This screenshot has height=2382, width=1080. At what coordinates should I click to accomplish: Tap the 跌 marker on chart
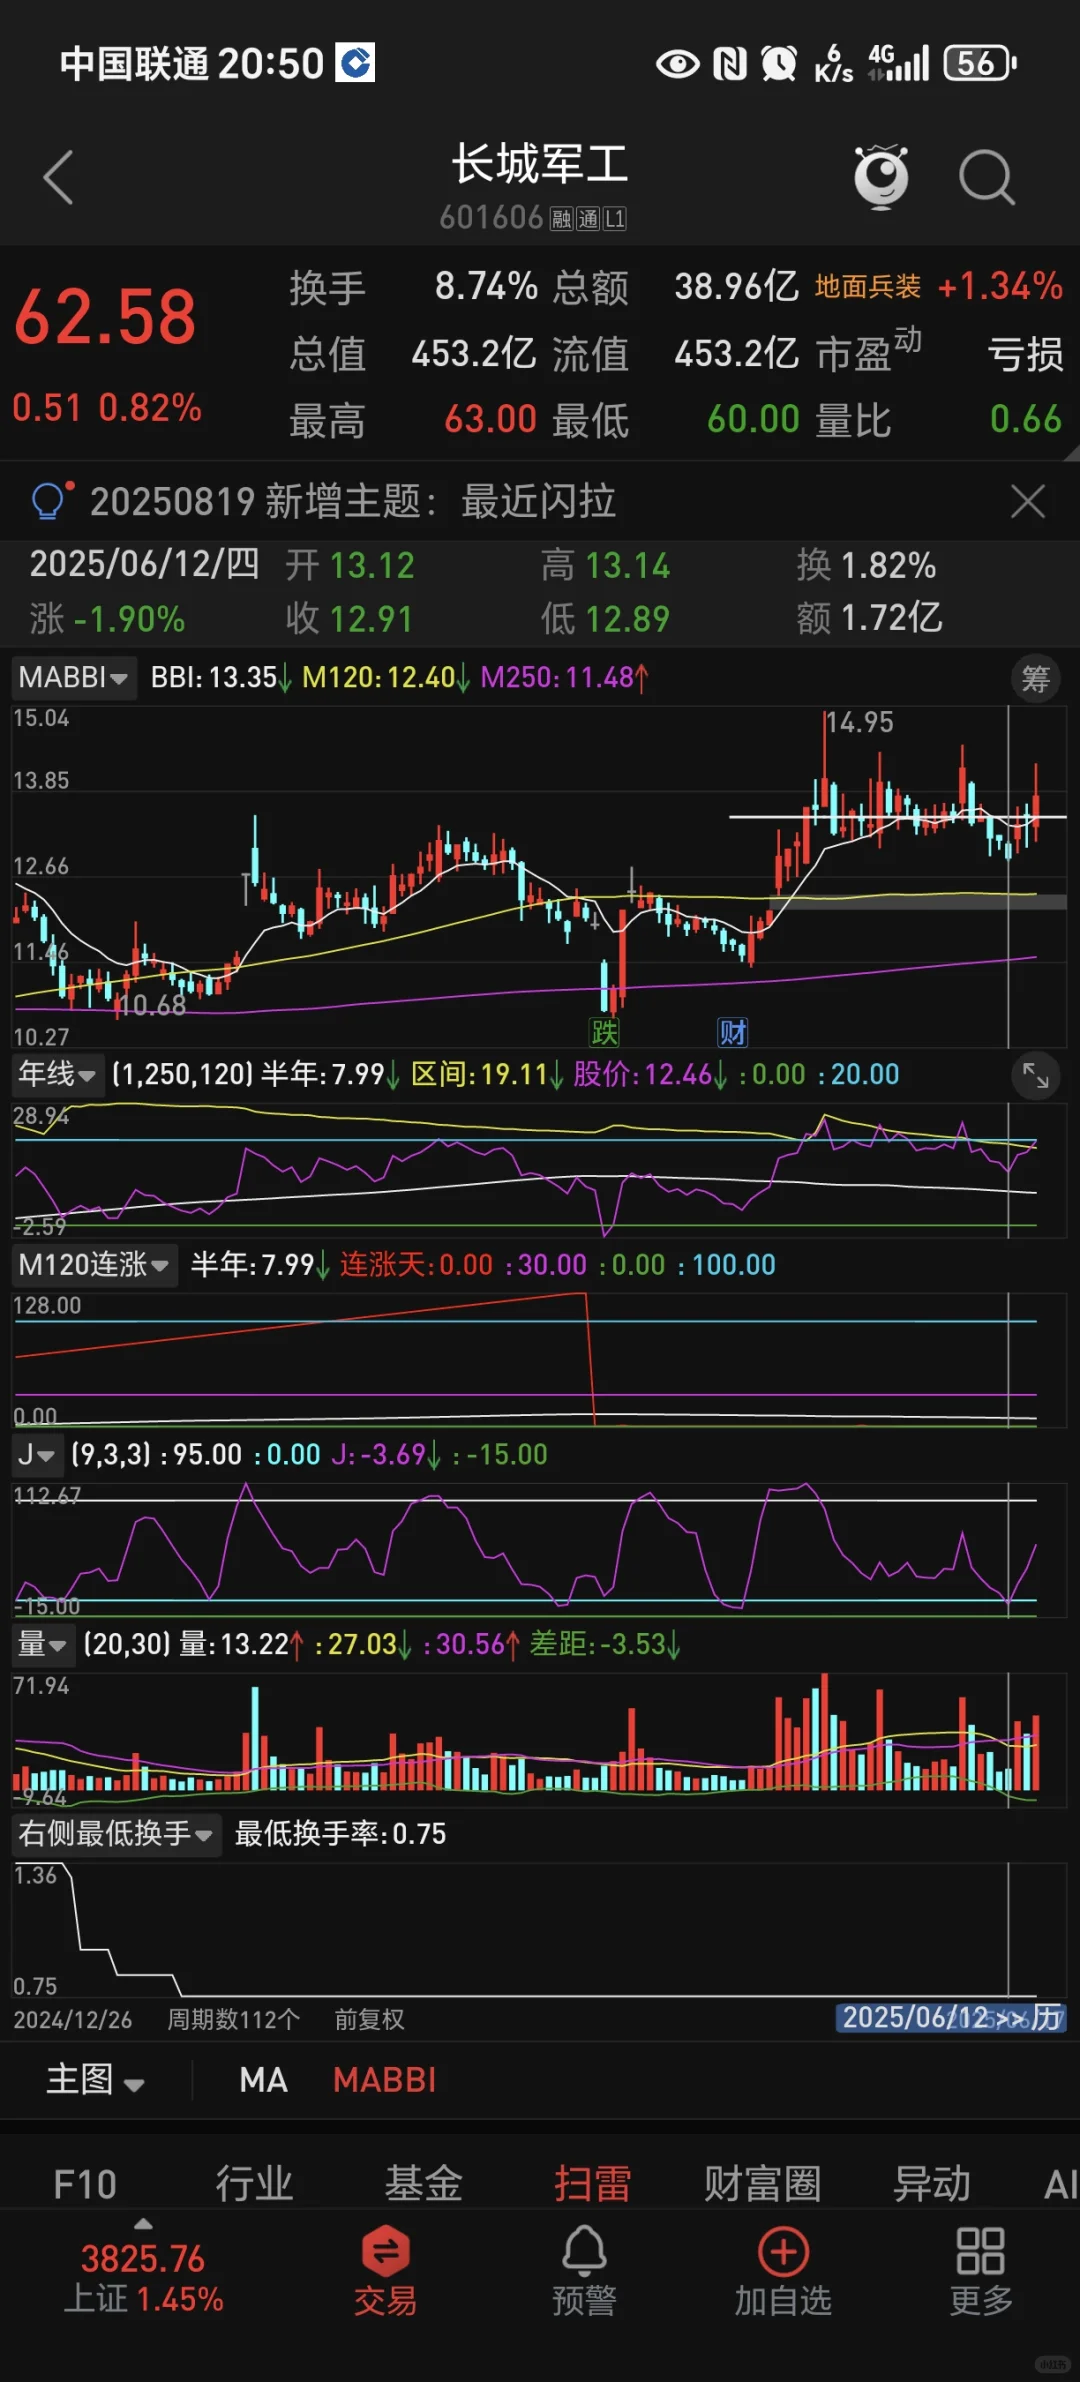(x=604, y=1031)
